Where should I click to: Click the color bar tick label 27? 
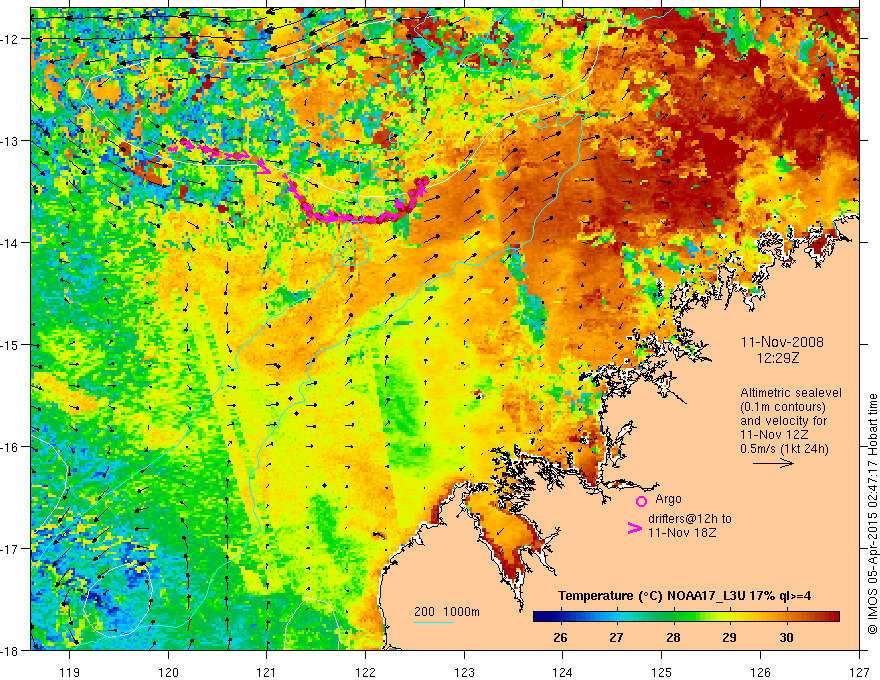point(616,637)
